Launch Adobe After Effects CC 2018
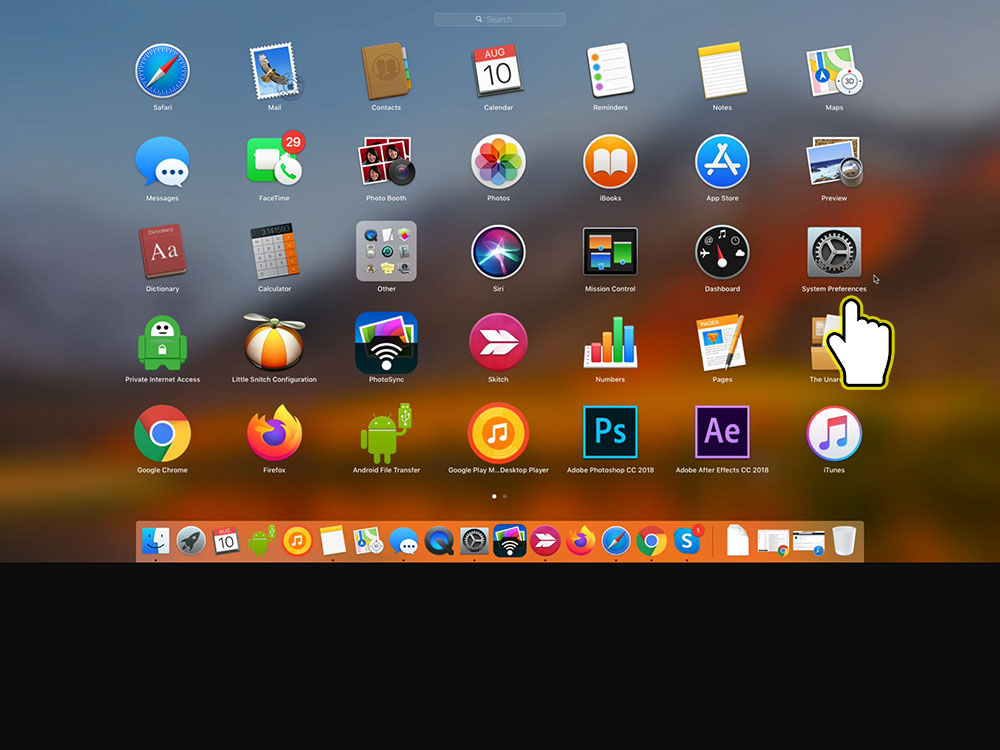 click(x=722, y=432)
